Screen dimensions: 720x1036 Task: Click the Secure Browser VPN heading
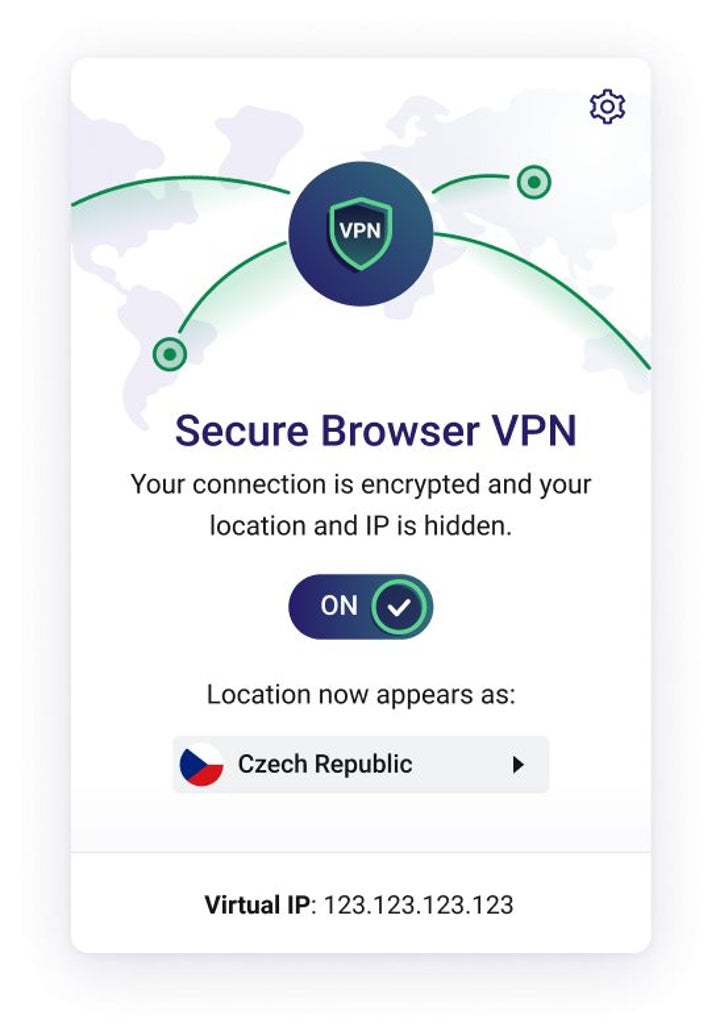[x=376, y=431]
